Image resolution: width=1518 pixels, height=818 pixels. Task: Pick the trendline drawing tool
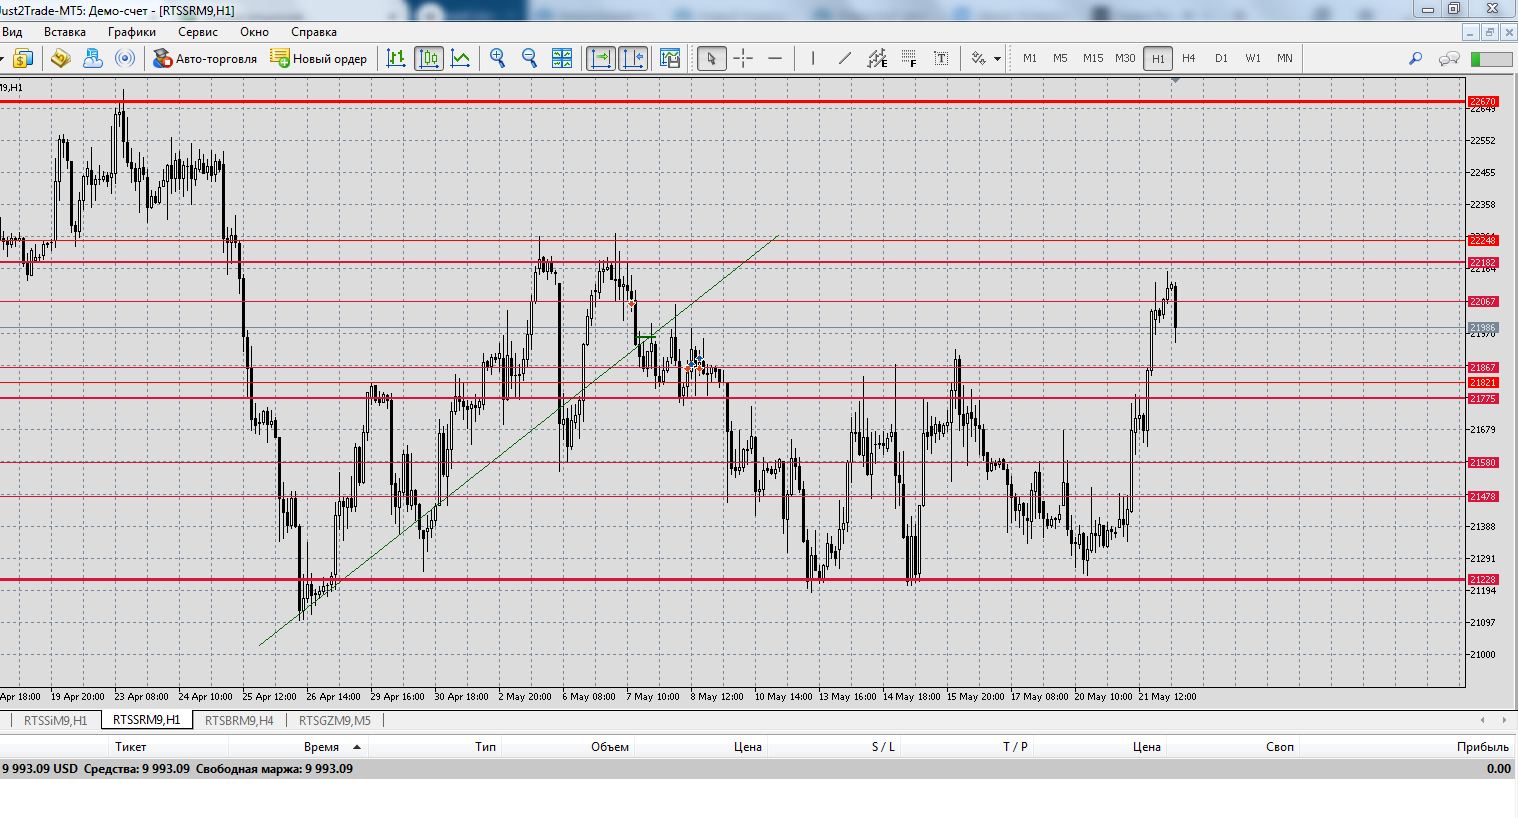[845, 58]
